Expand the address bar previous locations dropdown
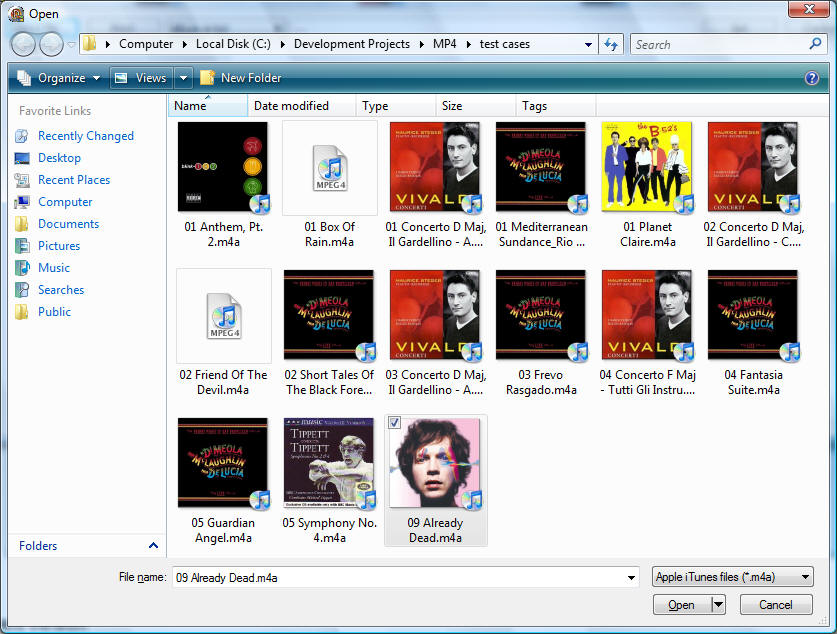Image resolution: width=837 pixels, height=634 pixels. 588,44
